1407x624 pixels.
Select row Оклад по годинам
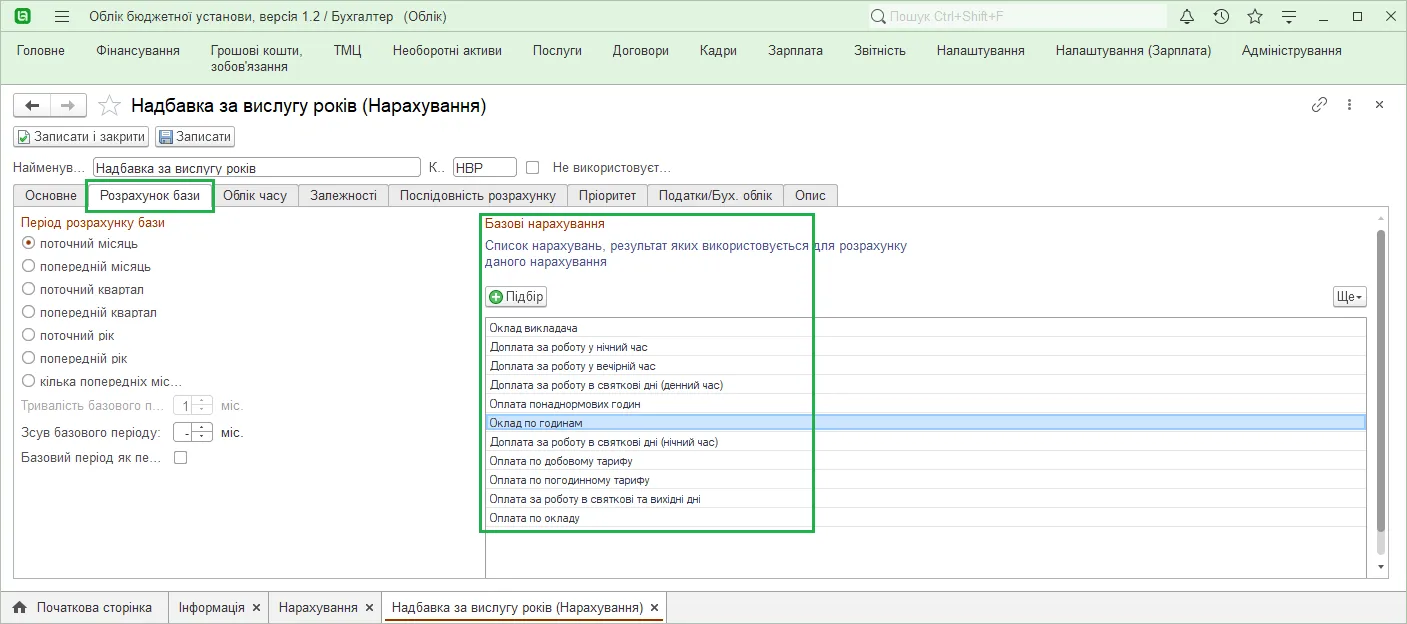(926, 423)
